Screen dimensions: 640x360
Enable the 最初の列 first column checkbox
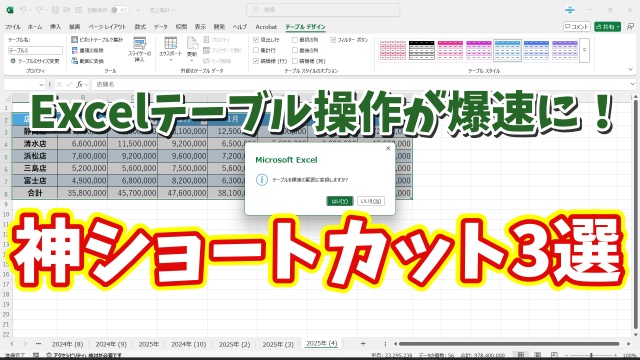pos(295,40)
